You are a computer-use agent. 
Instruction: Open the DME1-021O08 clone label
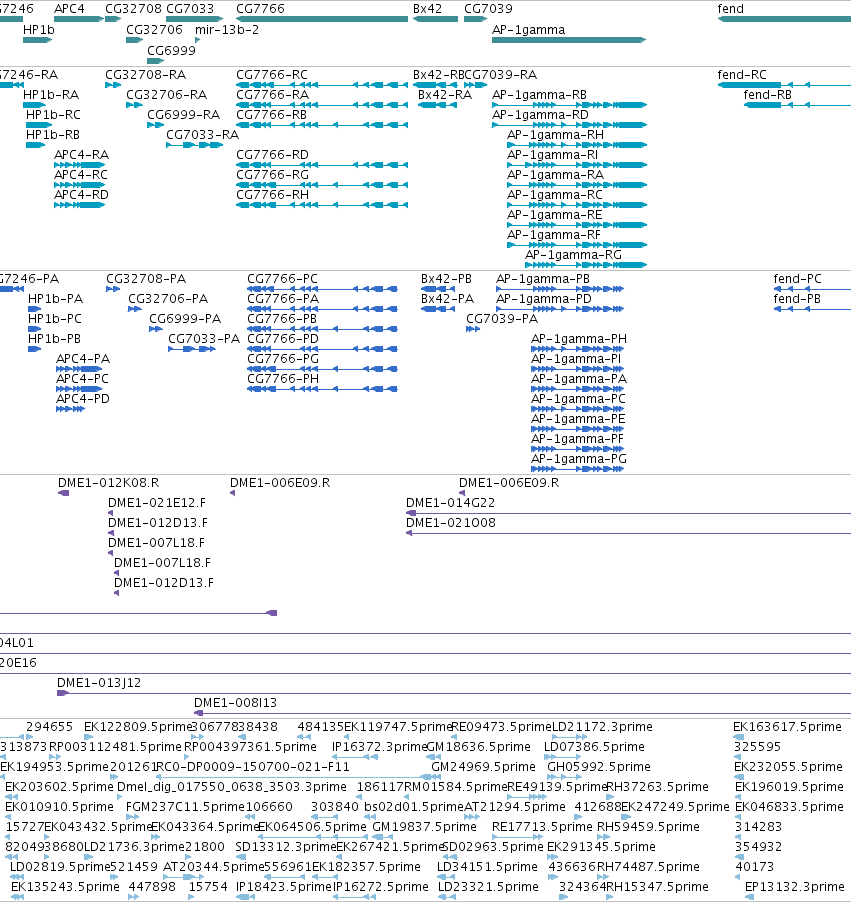451,523
